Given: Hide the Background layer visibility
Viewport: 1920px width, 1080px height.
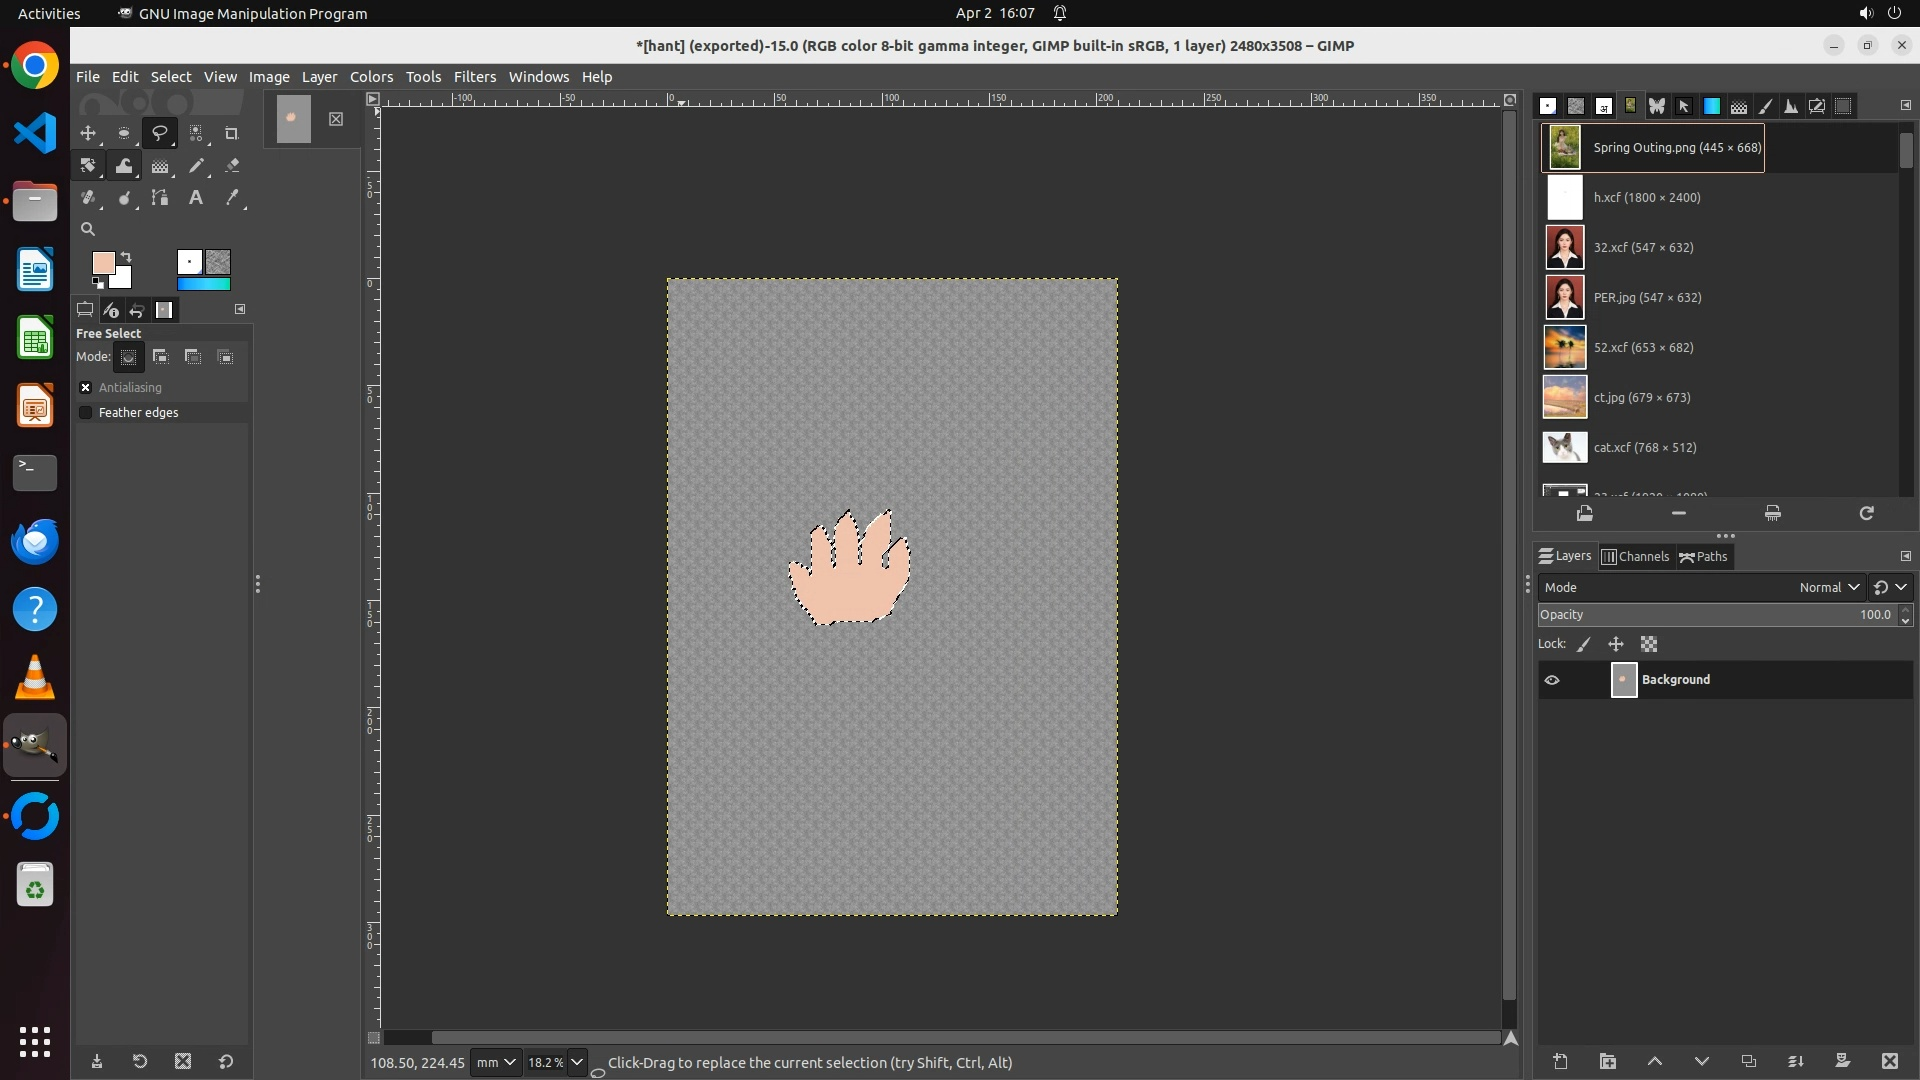Looking at the screenshot, I should 1552,680.
